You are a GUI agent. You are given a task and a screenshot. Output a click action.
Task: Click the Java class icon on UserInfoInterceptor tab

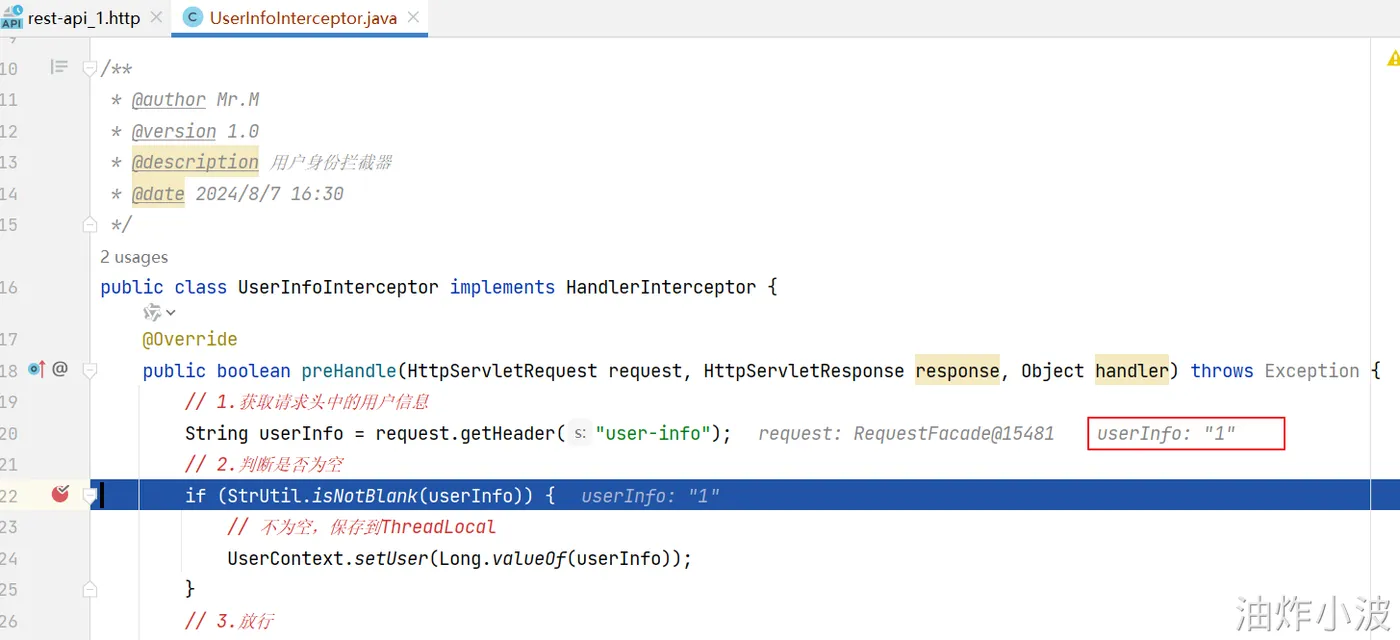(x=192, y=18)
